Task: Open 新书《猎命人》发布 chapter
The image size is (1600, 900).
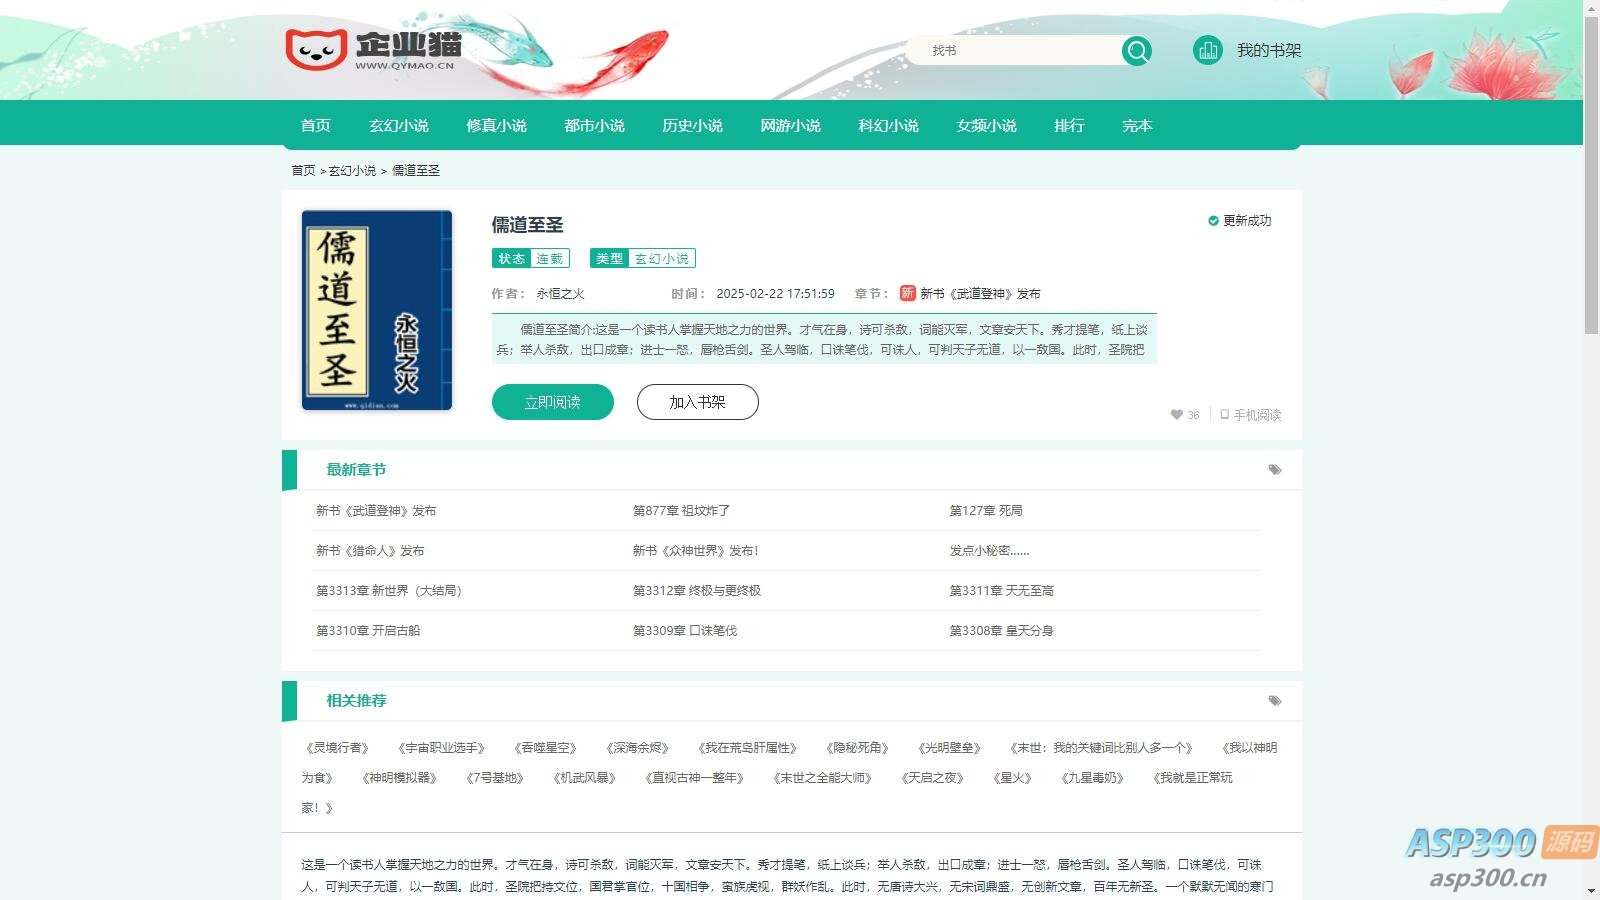Action: pyautogui.click(x=370, y=551)
